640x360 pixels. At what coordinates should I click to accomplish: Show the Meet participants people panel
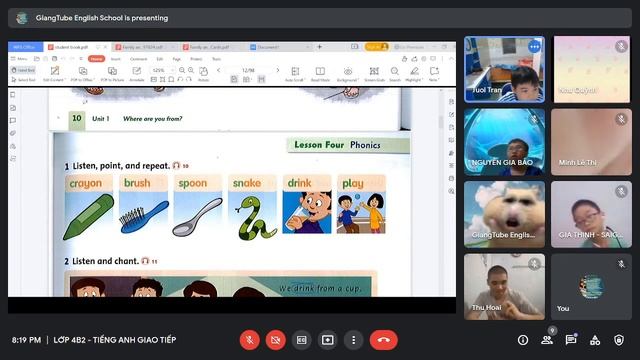[x=547, y=340]
